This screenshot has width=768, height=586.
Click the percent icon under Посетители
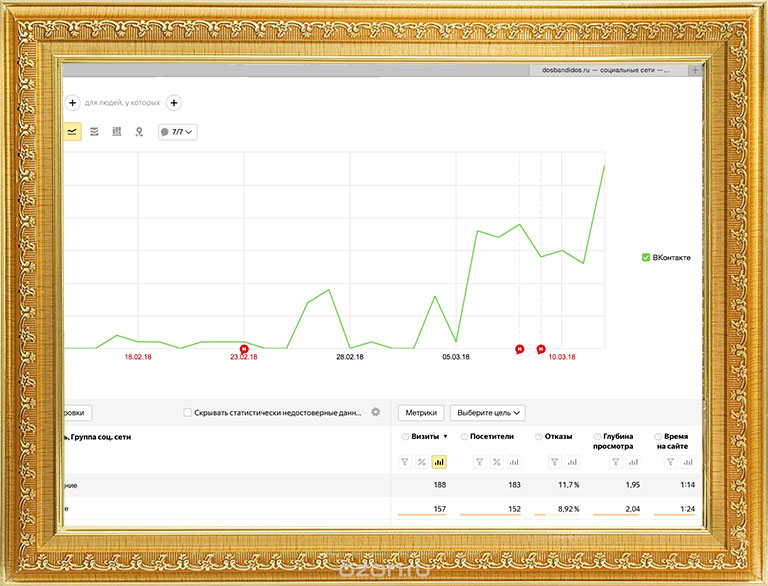tap(496, 462)
